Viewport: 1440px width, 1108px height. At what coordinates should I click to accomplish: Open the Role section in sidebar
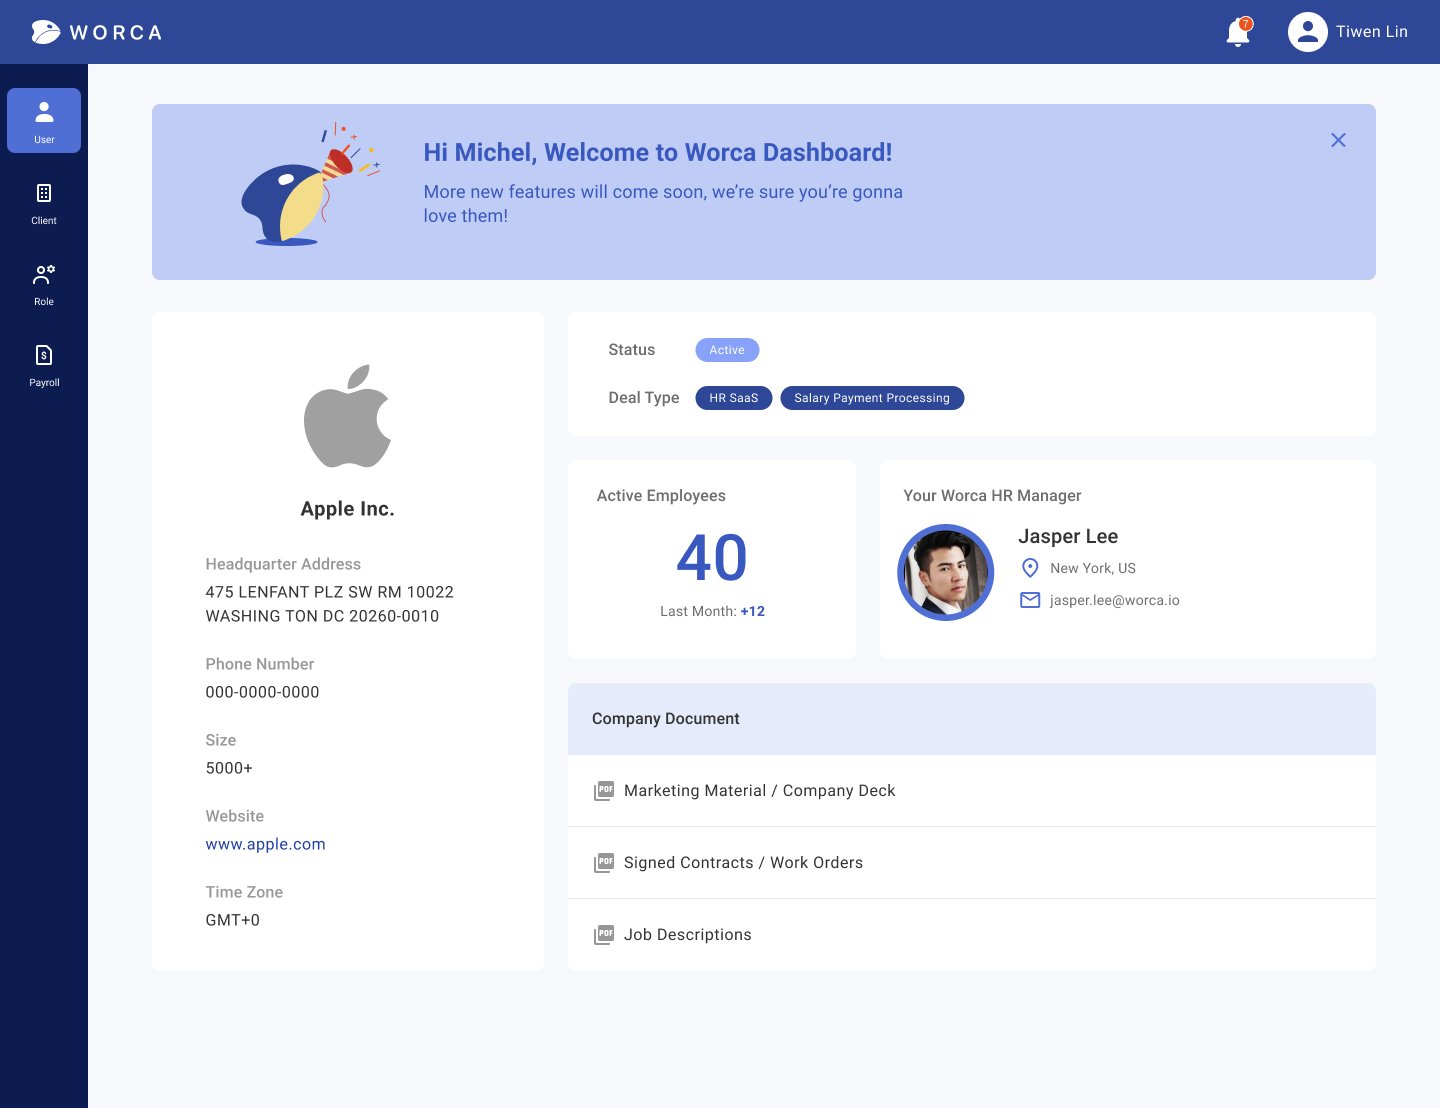[x=44, y=284]
